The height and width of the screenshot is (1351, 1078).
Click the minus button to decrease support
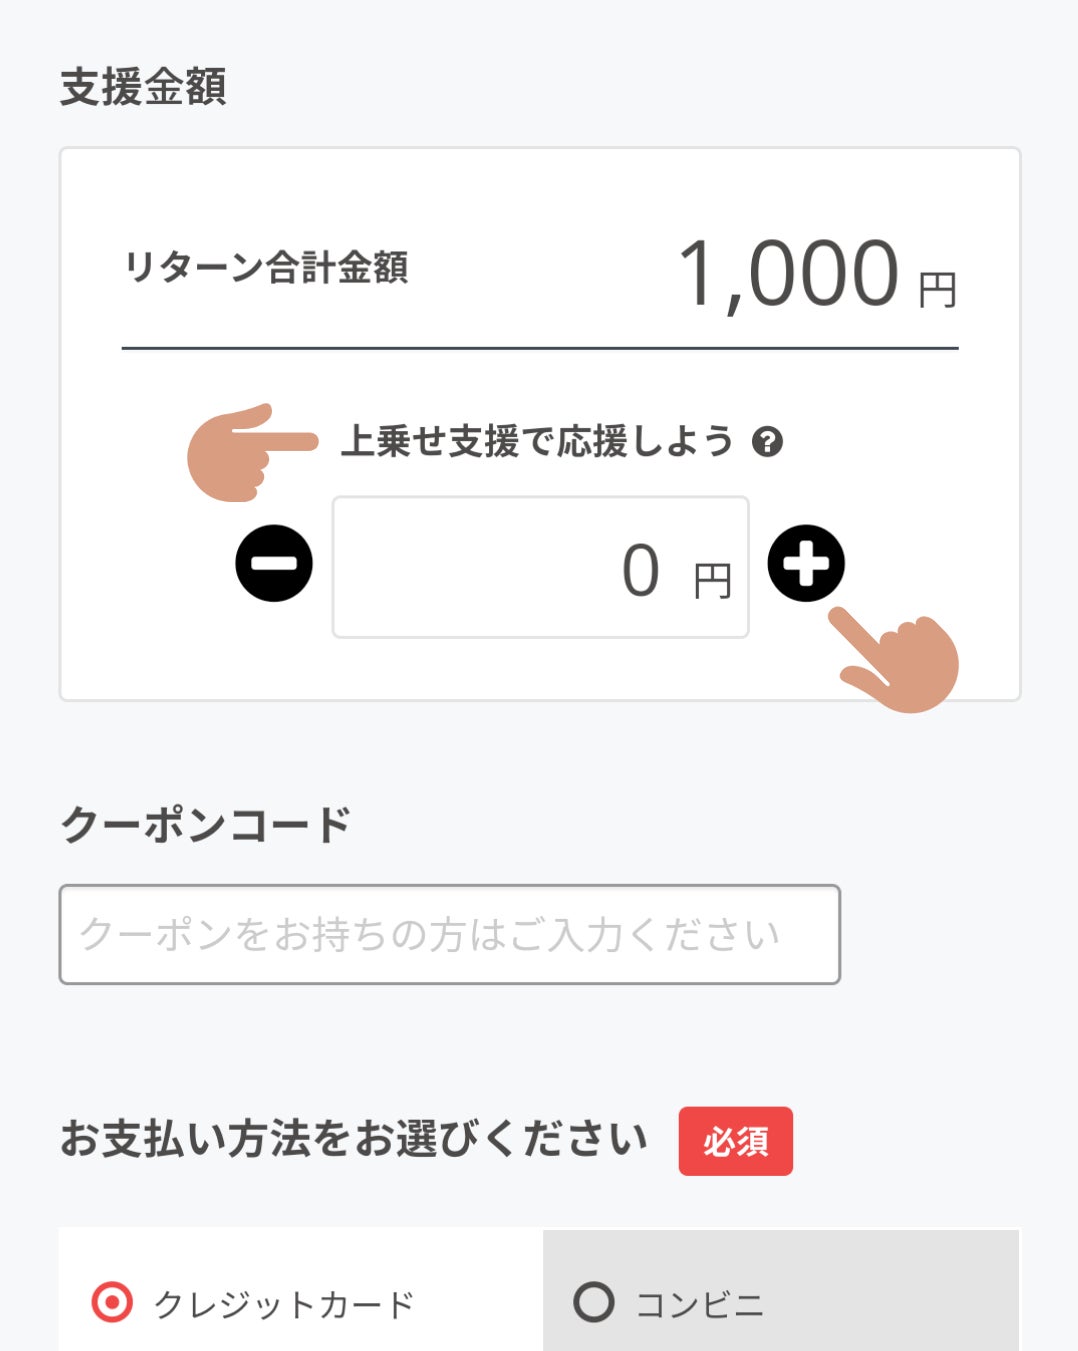coord(273,563)
